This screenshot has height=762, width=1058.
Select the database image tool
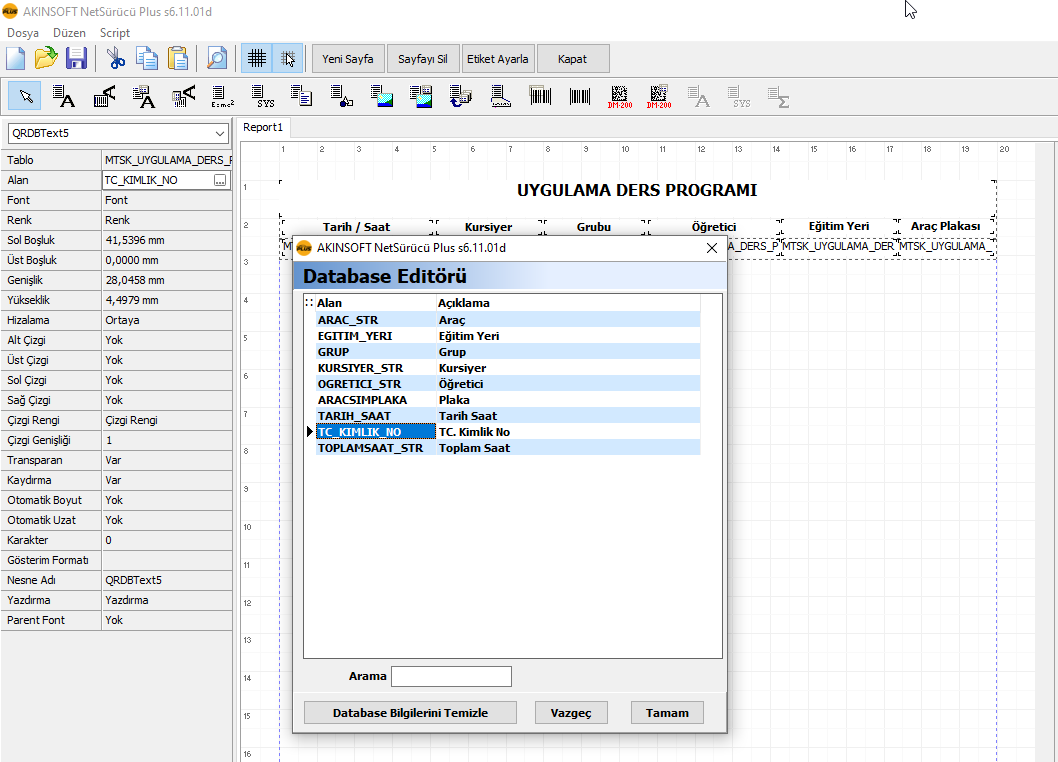coord(421,96)
